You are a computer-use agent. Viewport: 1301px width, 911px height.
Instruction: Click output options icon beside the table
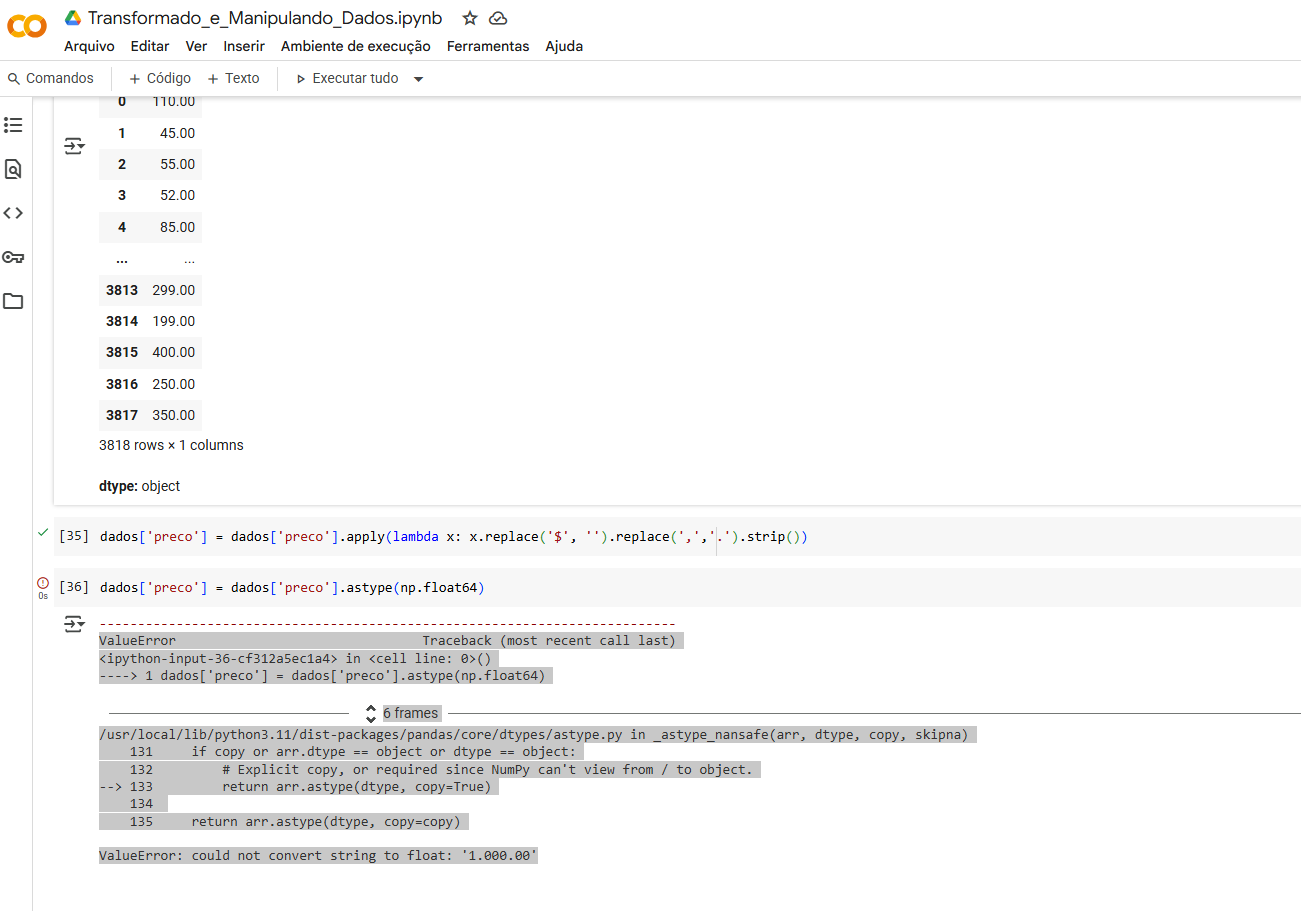point(75,147)
